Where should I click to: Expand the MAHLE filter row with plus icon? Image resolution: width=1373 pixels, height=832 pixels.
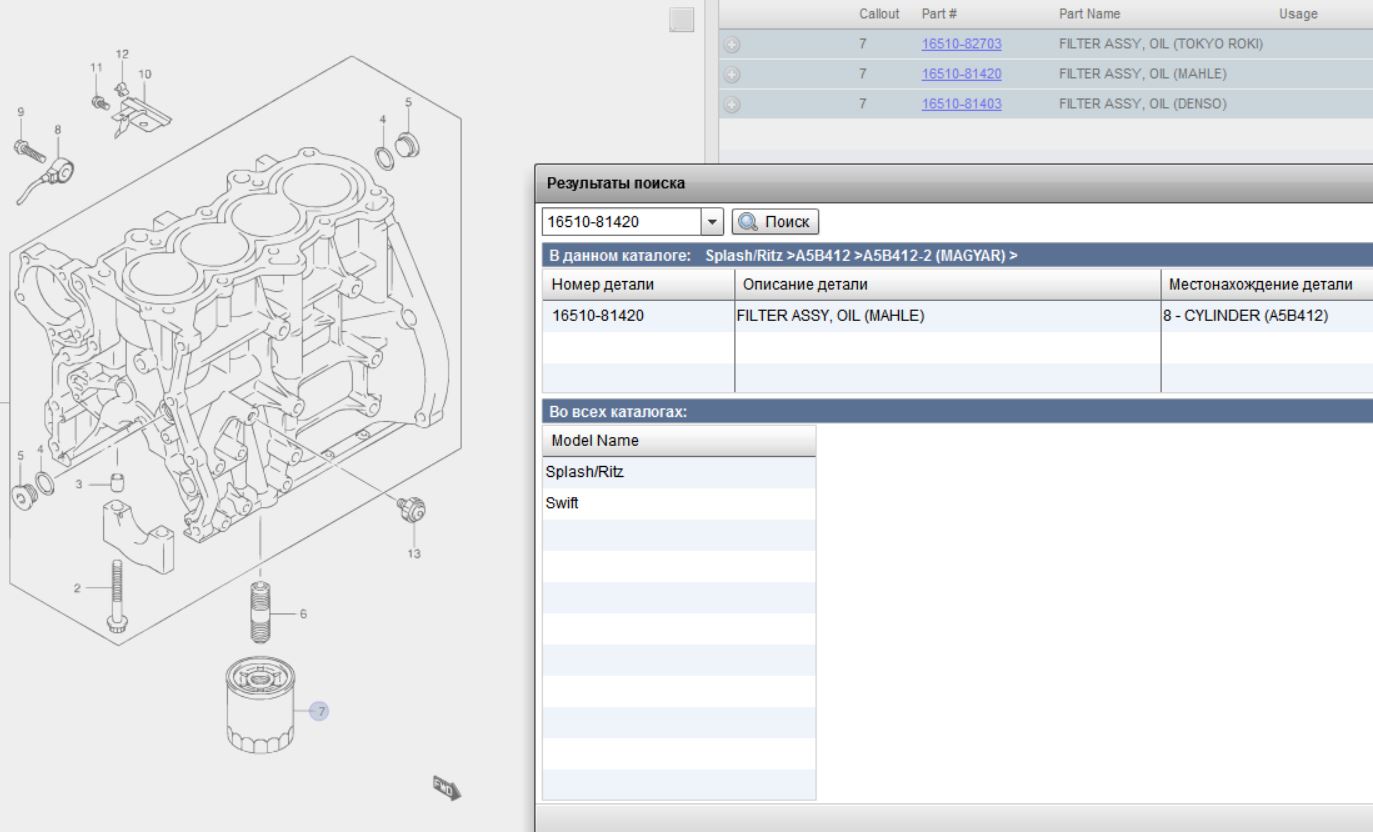point(730,74)
